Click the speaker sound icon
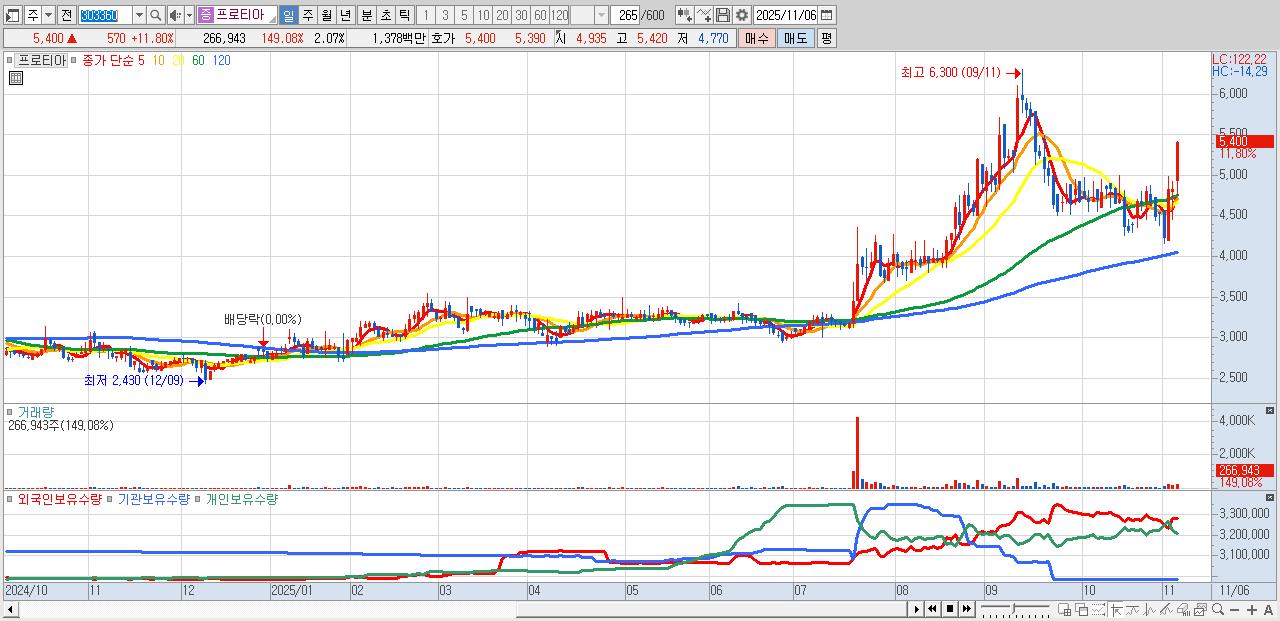 click(175, 15)
